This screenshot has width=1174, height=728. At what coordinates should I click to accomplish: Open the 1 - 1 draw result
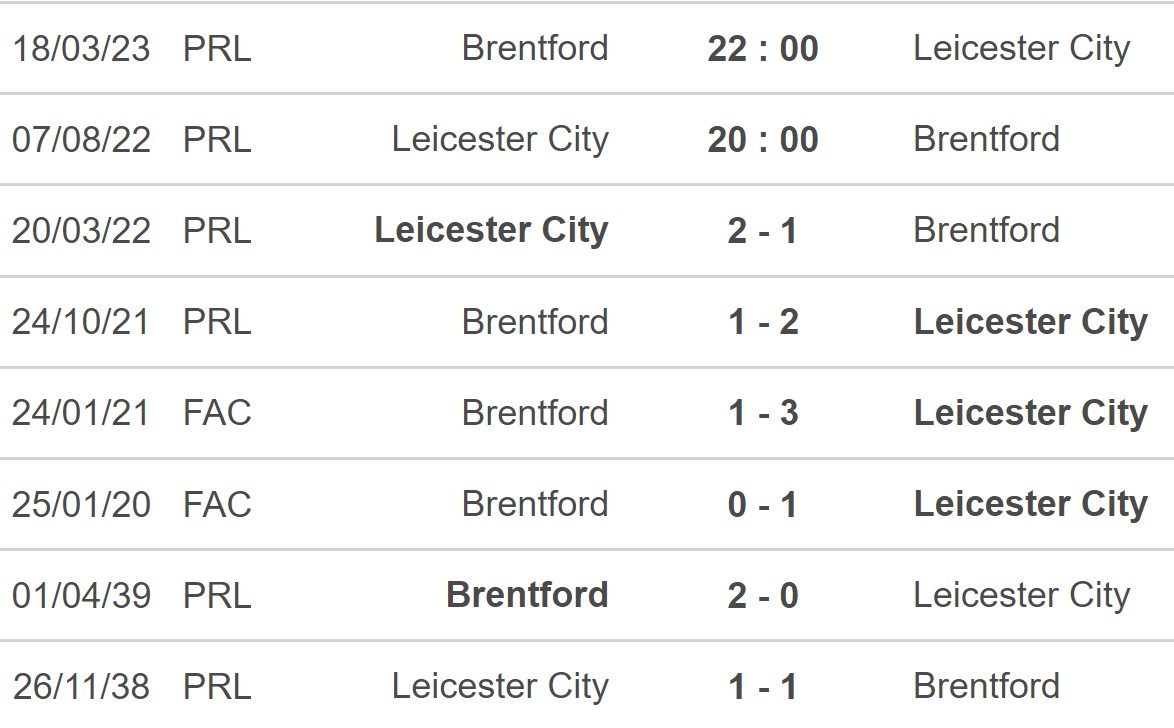[763, 686]
